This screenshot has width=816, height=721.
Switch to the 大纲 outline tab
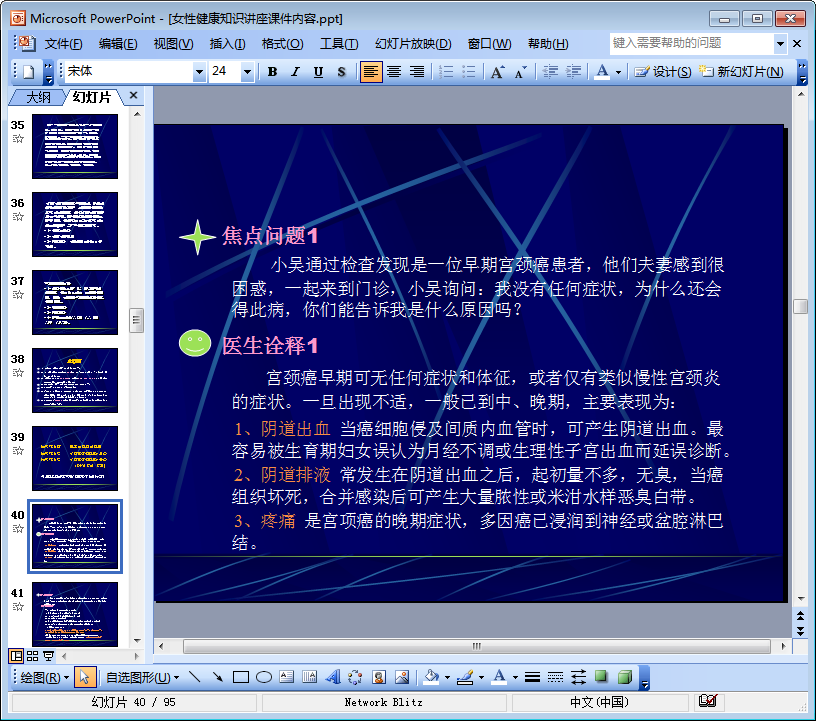[38, 97]
